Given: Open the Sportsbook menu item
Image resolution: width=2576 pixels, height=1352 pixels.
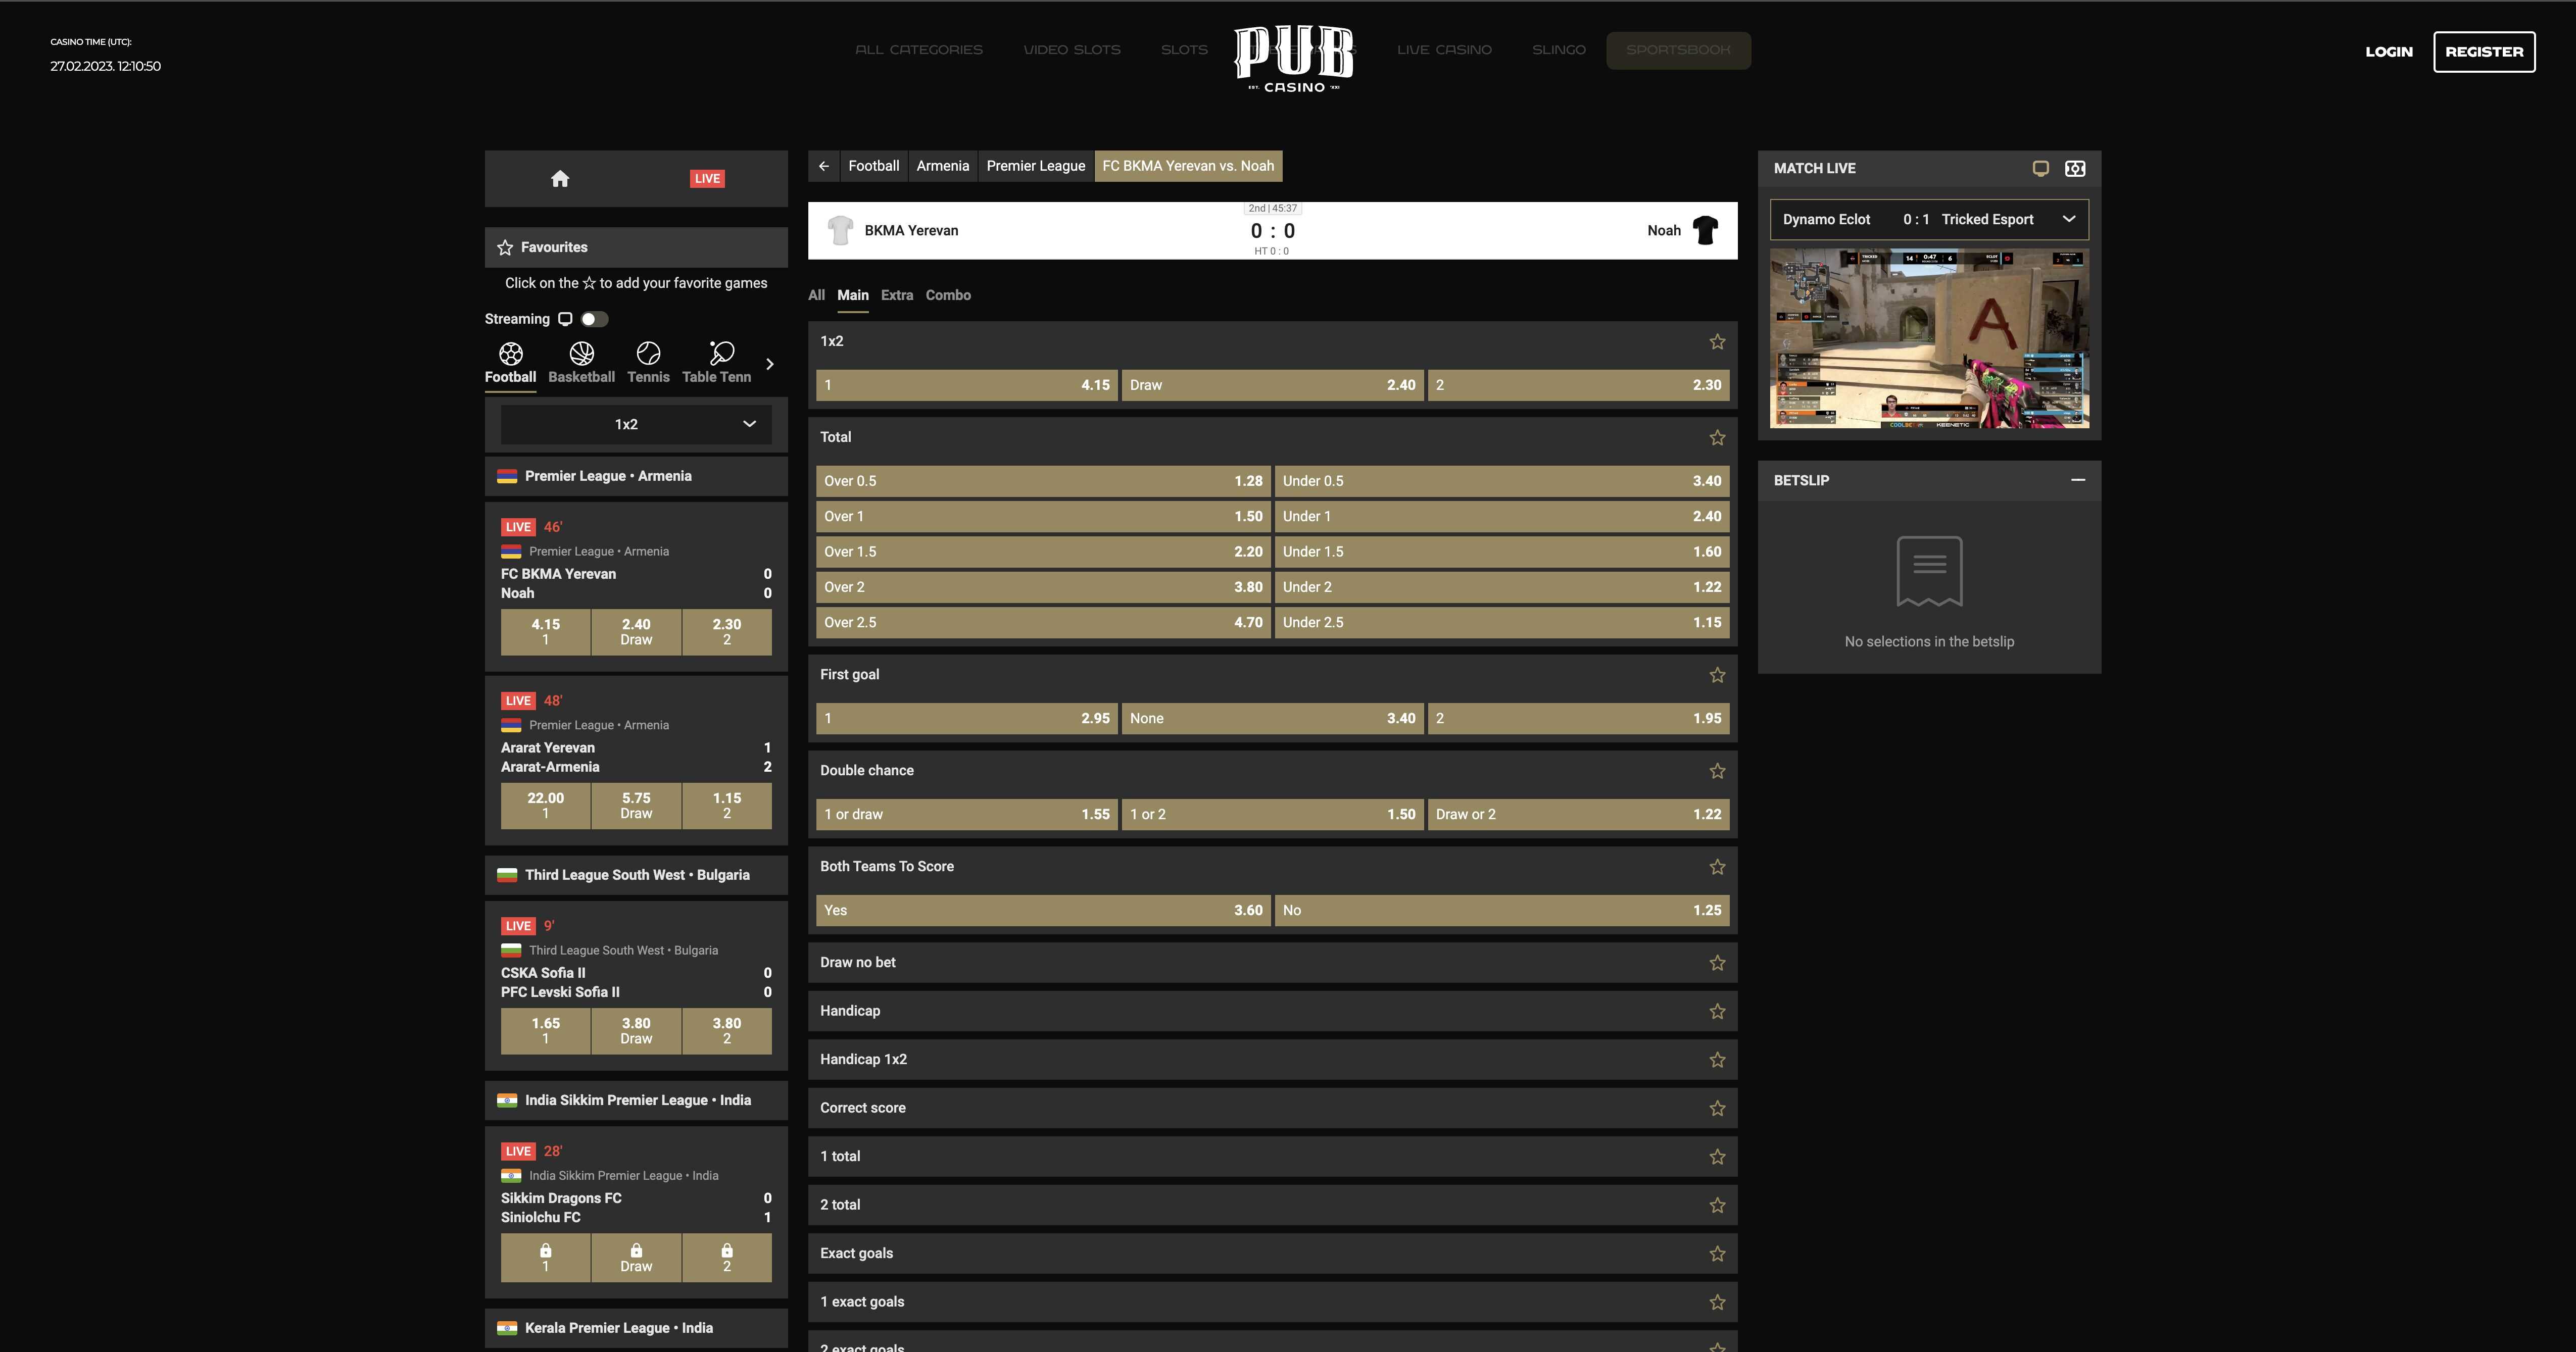Looking at the screenshot, I should coord(1679,49).
